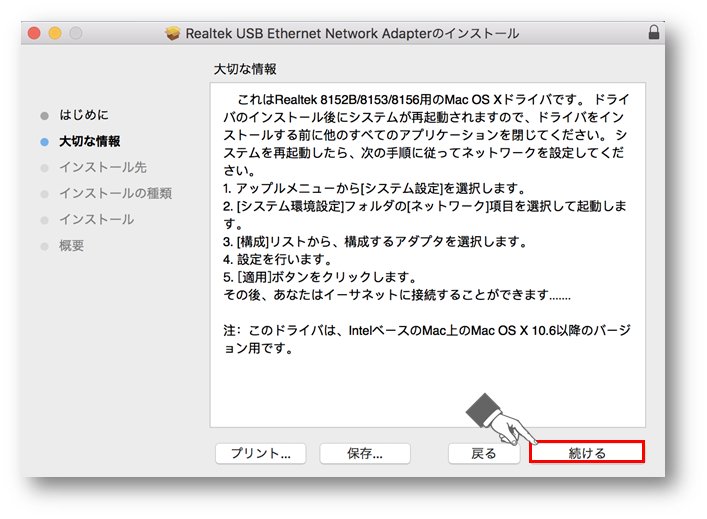Viewport: 707px width, 519px height.
Task: Click step 1 line about アップルメニュー
Action: click(375, 188)
